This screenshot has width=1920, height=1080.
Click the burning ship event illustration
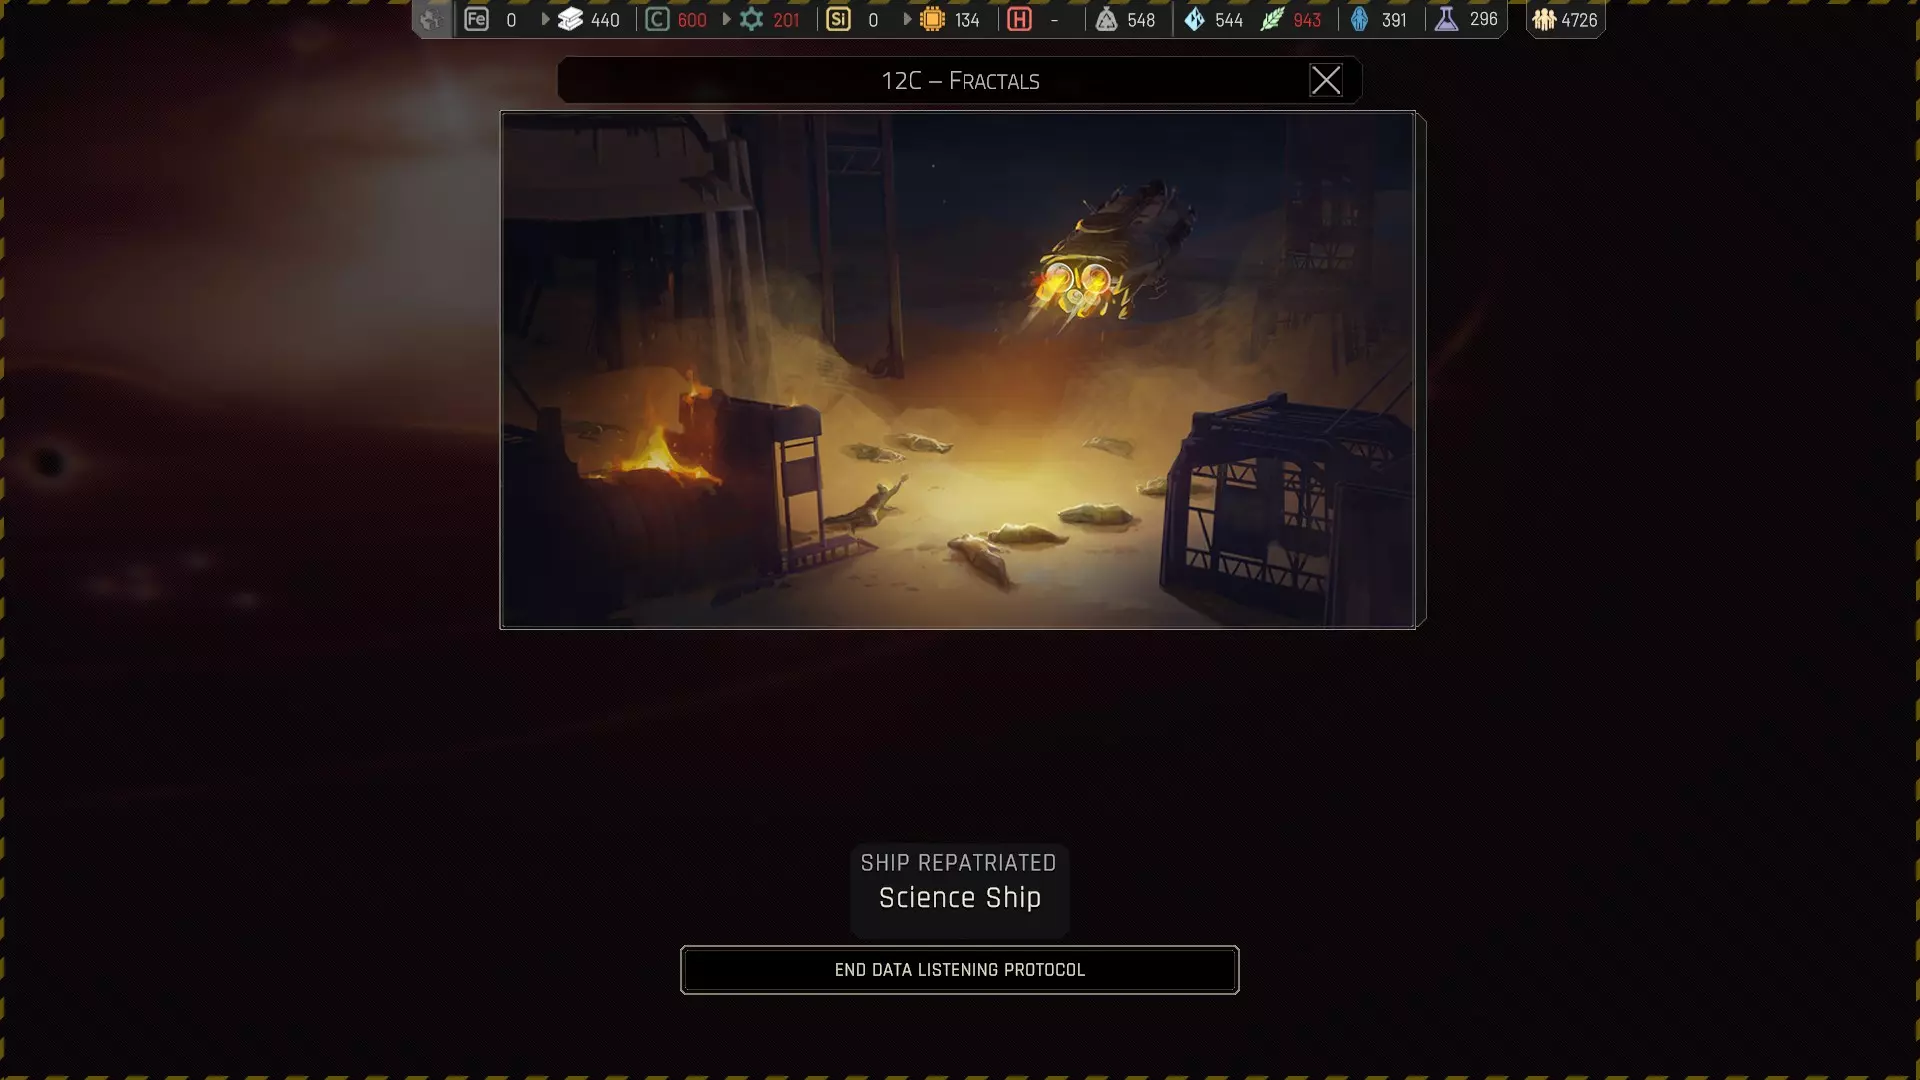[x=957, y=369]
